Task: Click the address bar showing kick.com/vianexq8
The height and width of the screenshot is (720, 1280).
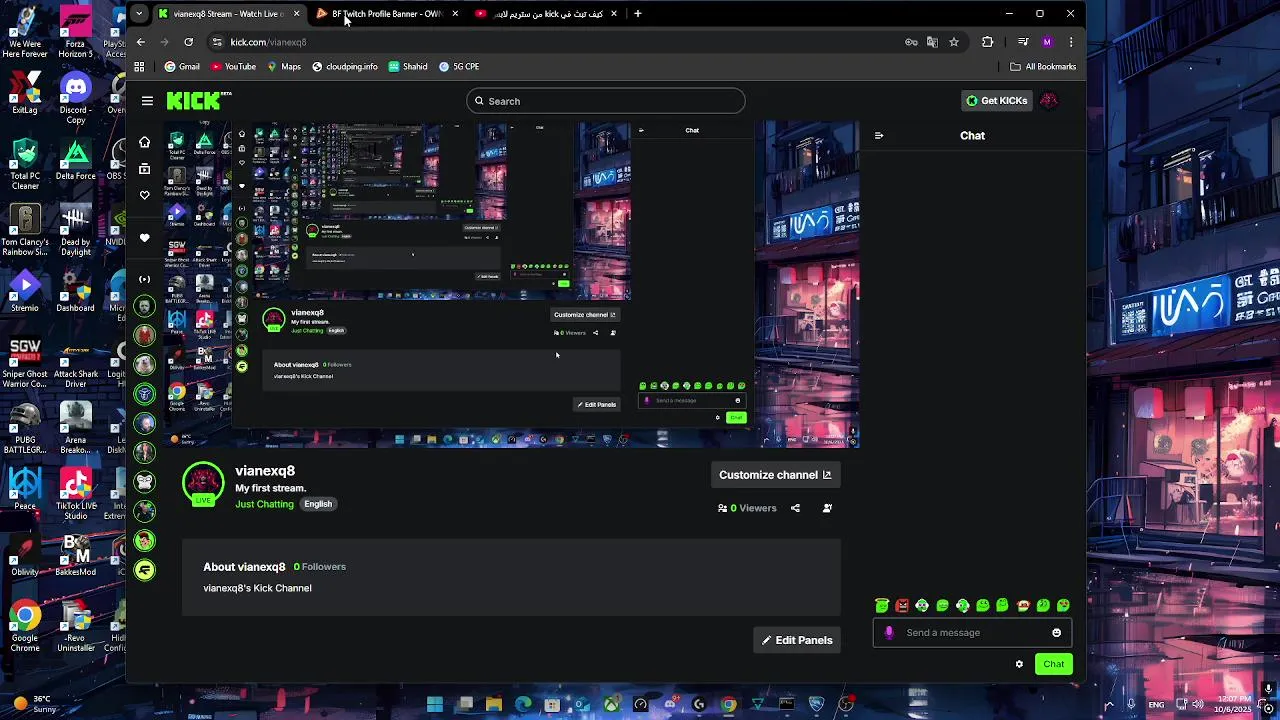Action: 550,42
